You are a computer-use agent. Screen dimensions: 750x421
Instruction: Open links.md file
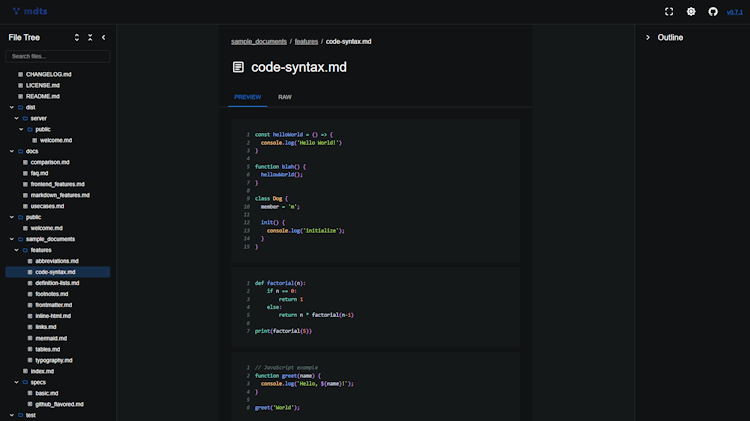click(45, 327)
